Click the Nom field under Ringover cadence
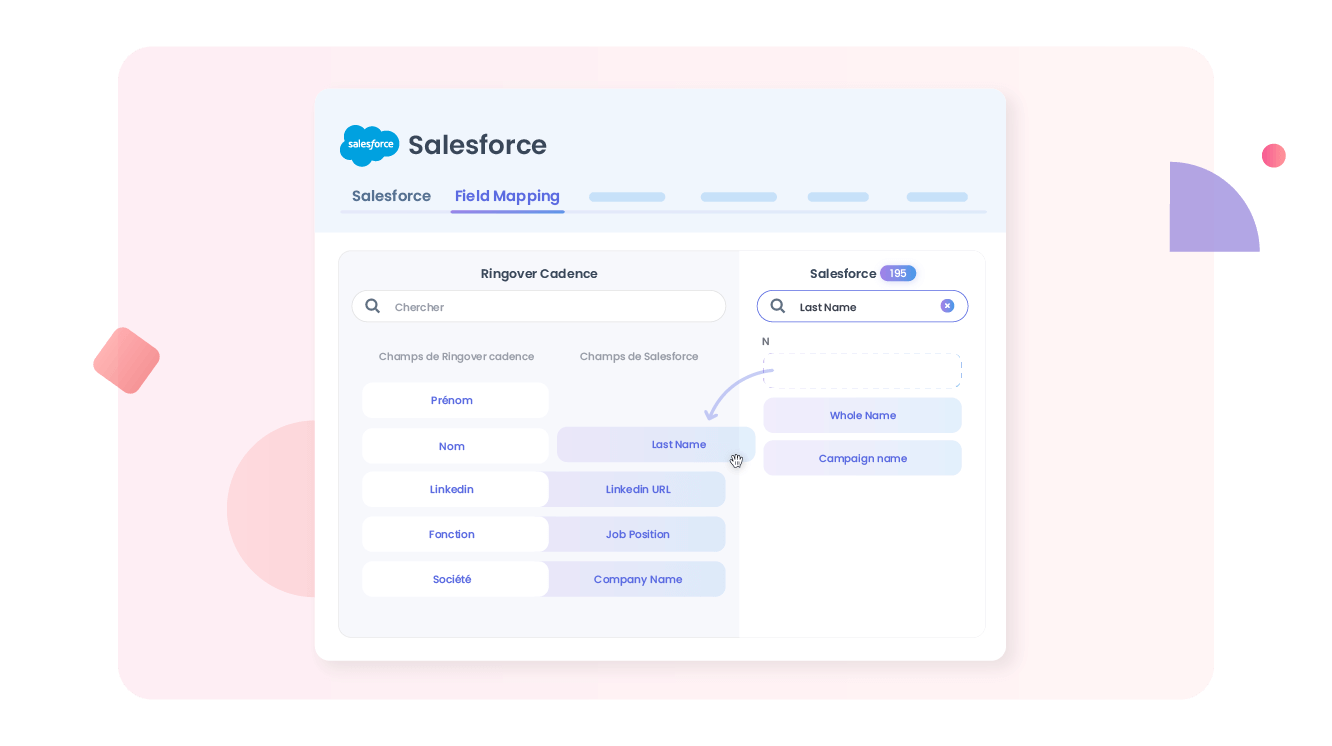 click(x=452, y=446)
